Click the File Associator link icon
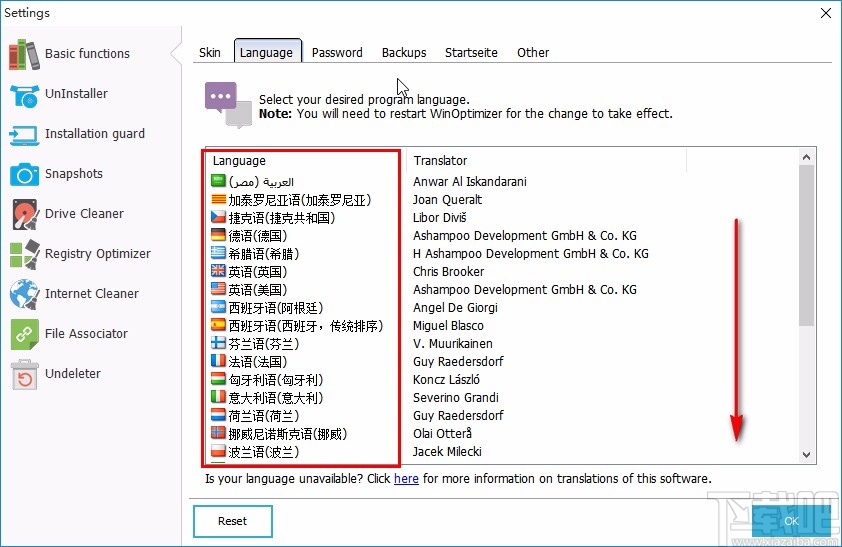The height and width of the screenshot is (547, 842). (24, 334)
